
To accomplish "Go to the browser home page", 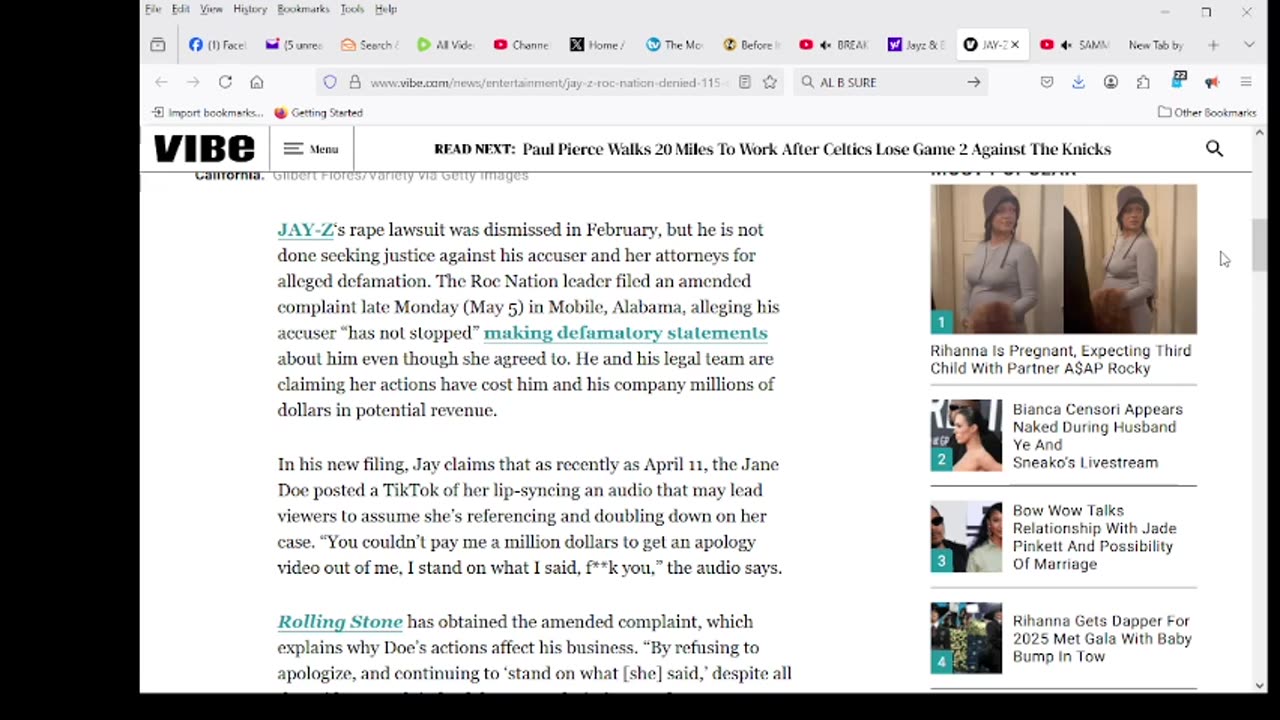I will click(257, 82).
